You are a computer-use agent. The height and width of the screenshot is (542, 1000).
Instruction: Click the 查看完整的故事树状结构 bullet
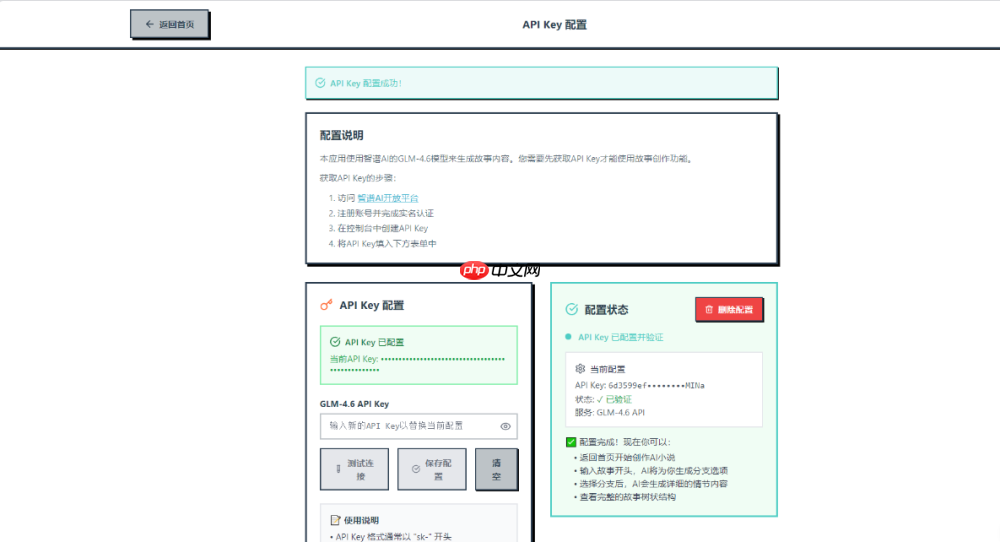click(x=627, y=497)
